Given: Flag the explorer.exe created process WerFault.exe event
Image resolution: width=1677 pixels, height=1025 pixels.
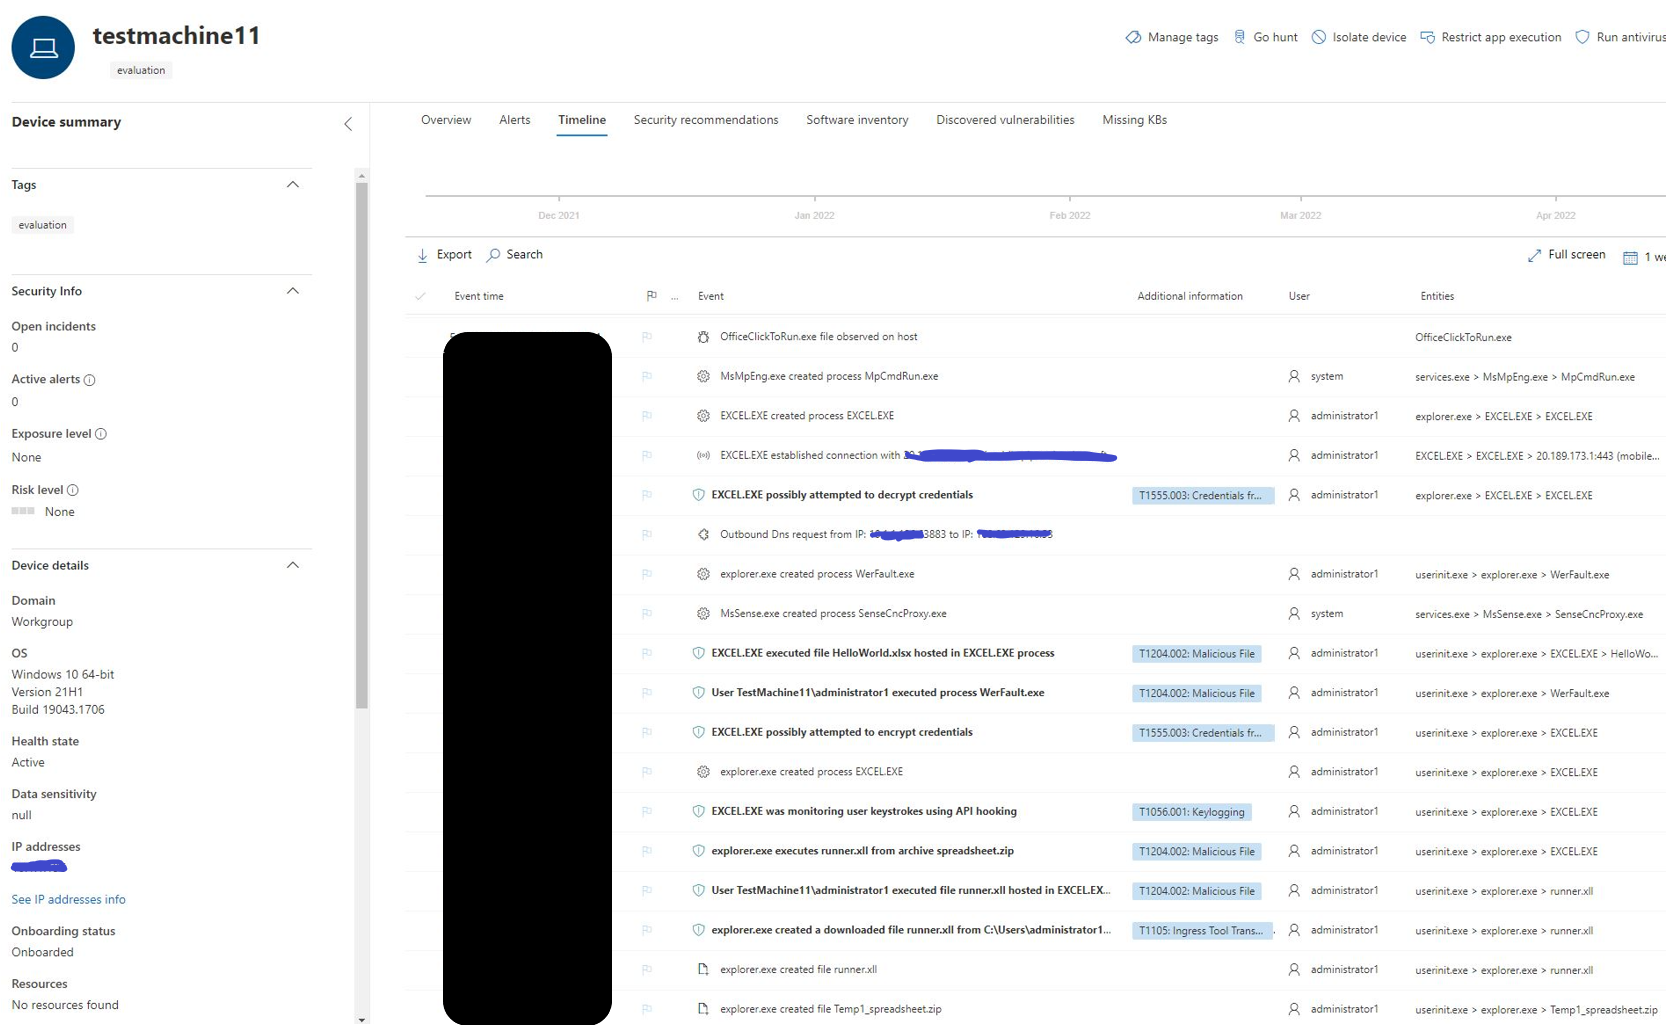Looking at the screenshot, I should (x=647, y=574).
